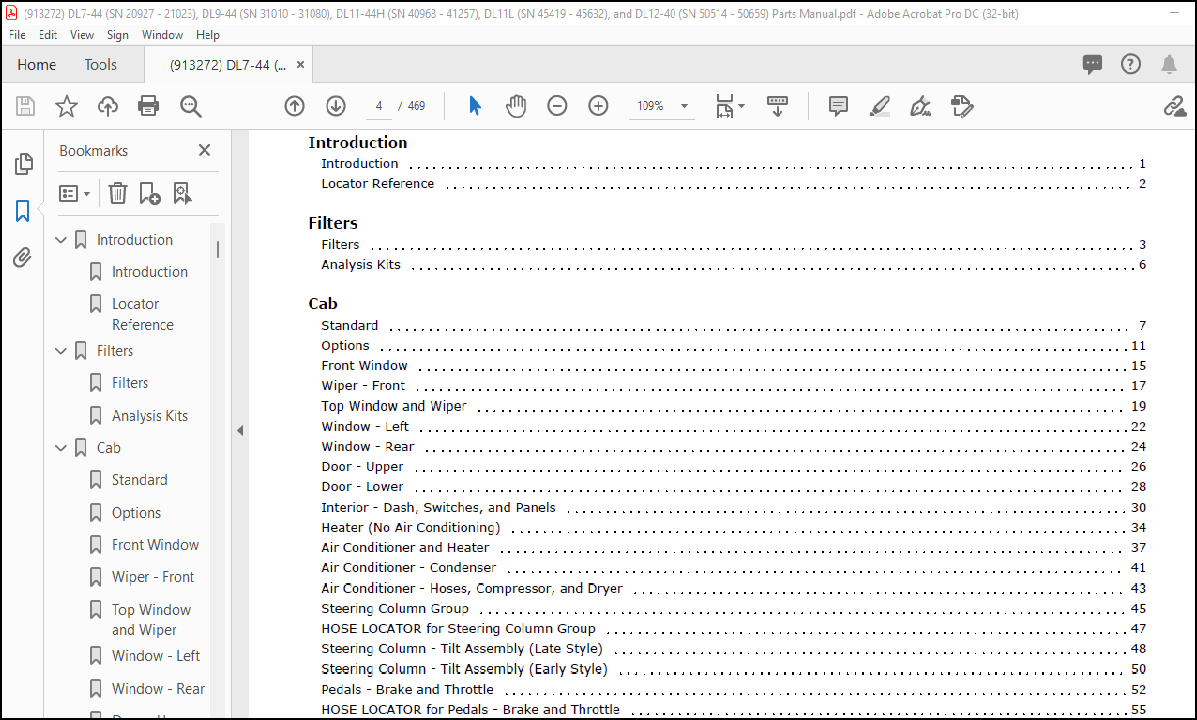The height and width of the screenshot is (720, 1197).
Task: Add a new bookmark icon
Action: coord(150,193)
